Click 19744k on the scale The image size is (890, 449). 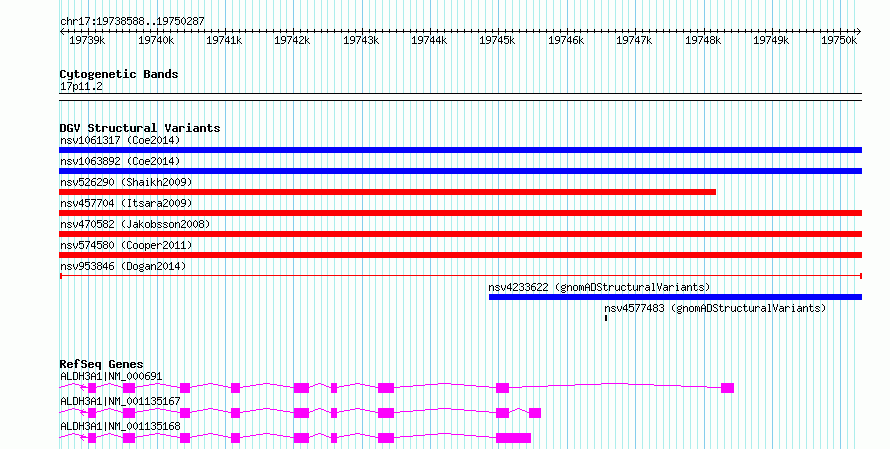[x=429, y=40]
